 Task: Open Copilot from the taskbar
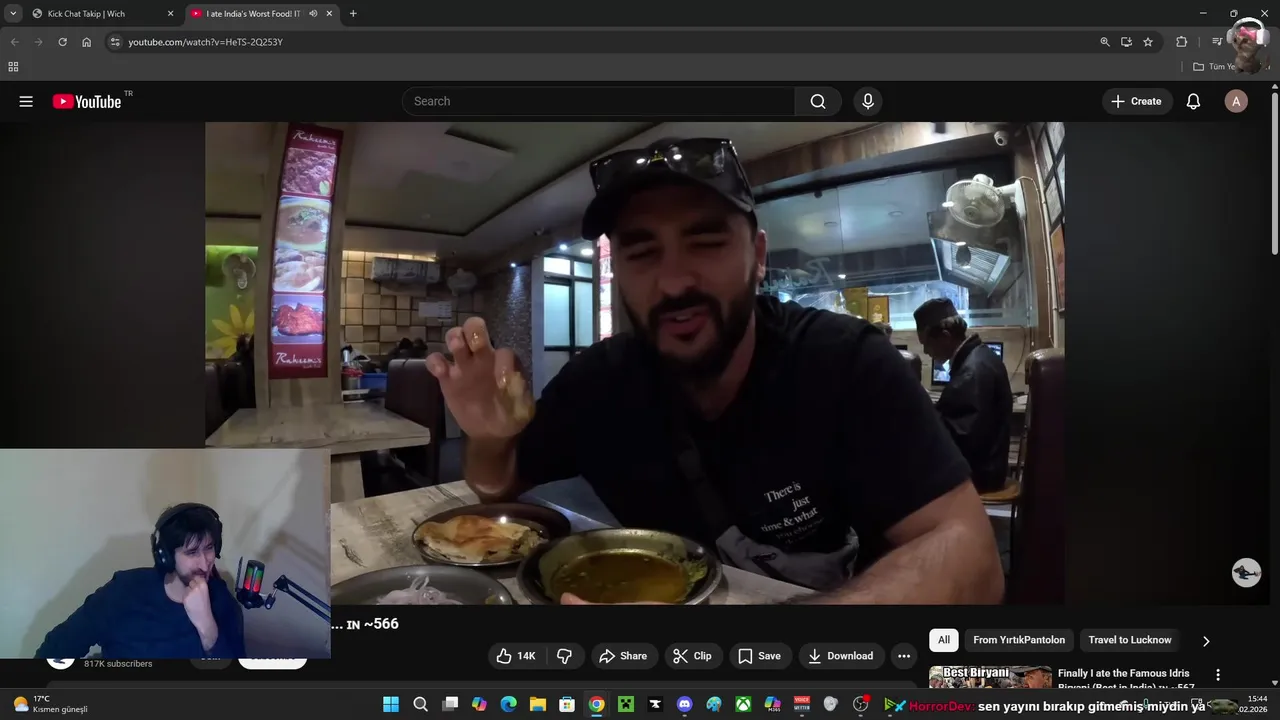pos(479,705)
